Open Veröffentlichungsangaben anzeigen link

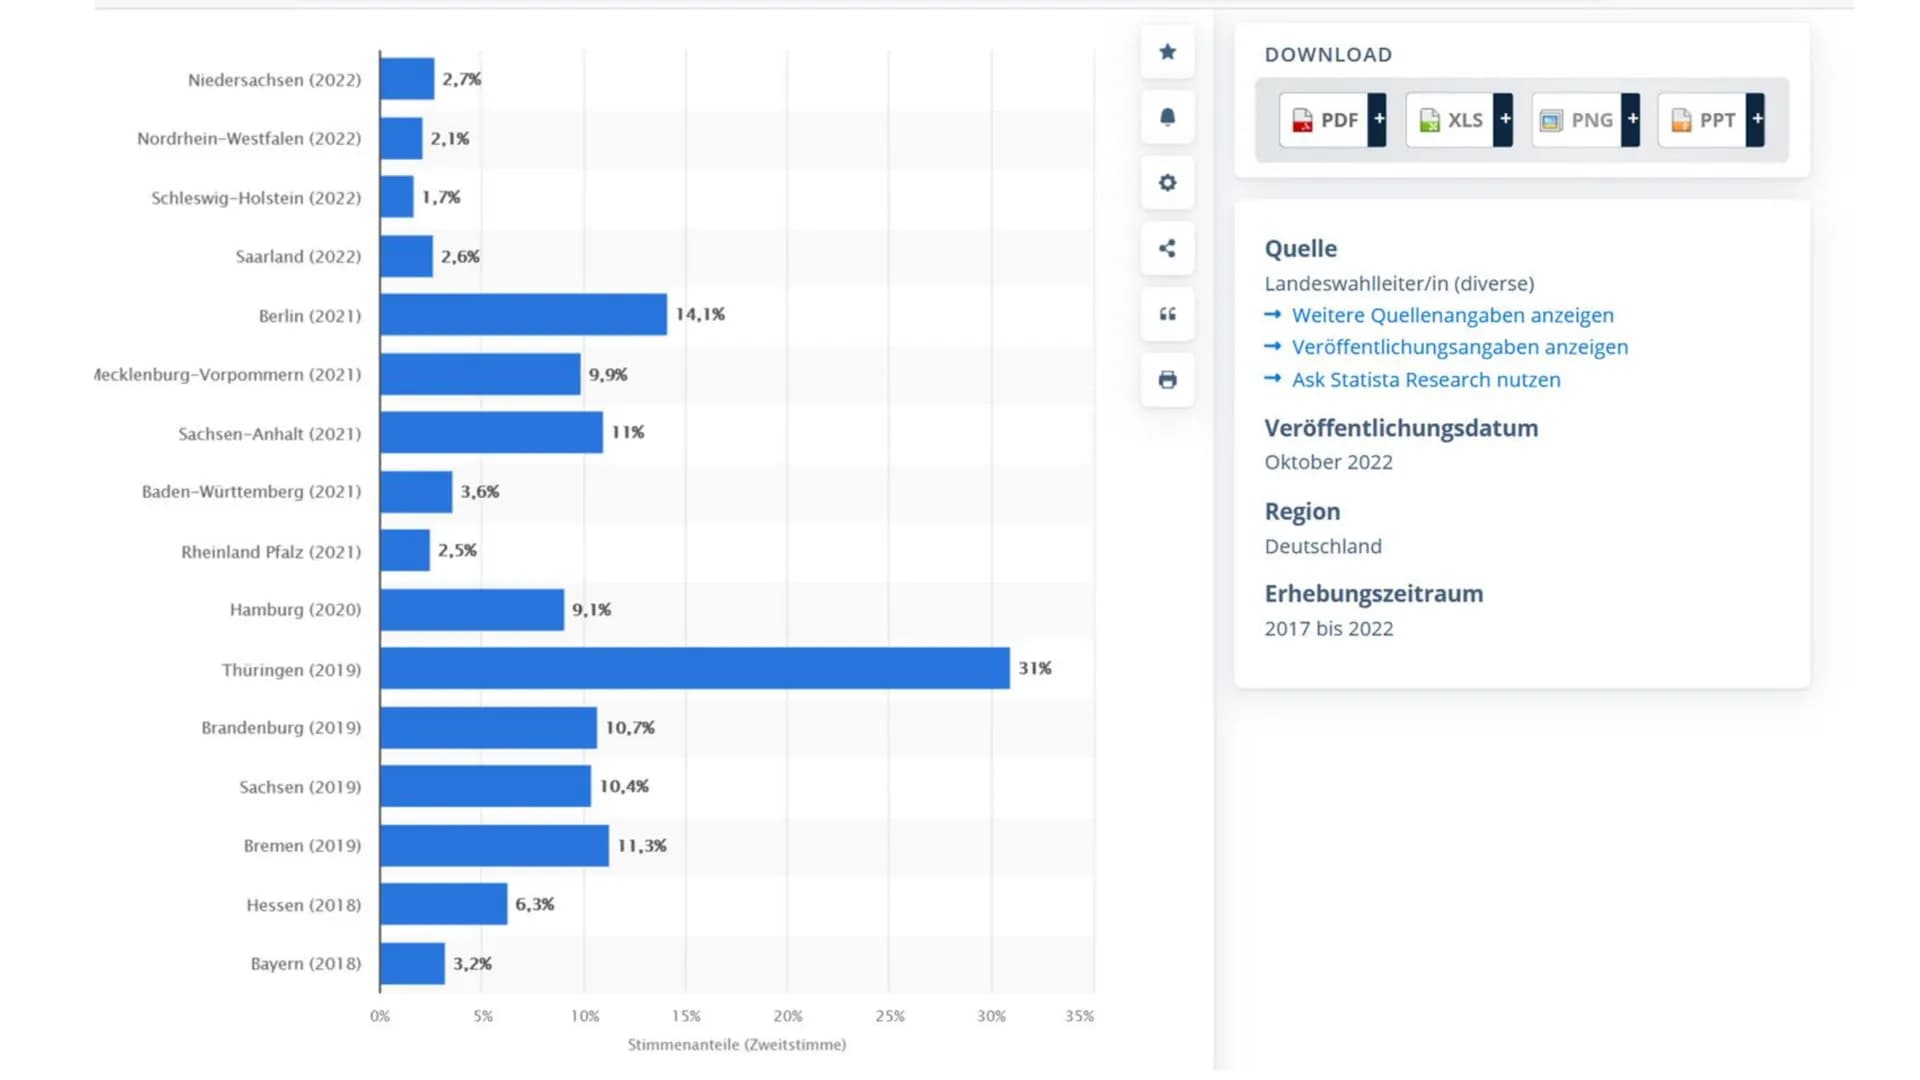pos(1460,347)
